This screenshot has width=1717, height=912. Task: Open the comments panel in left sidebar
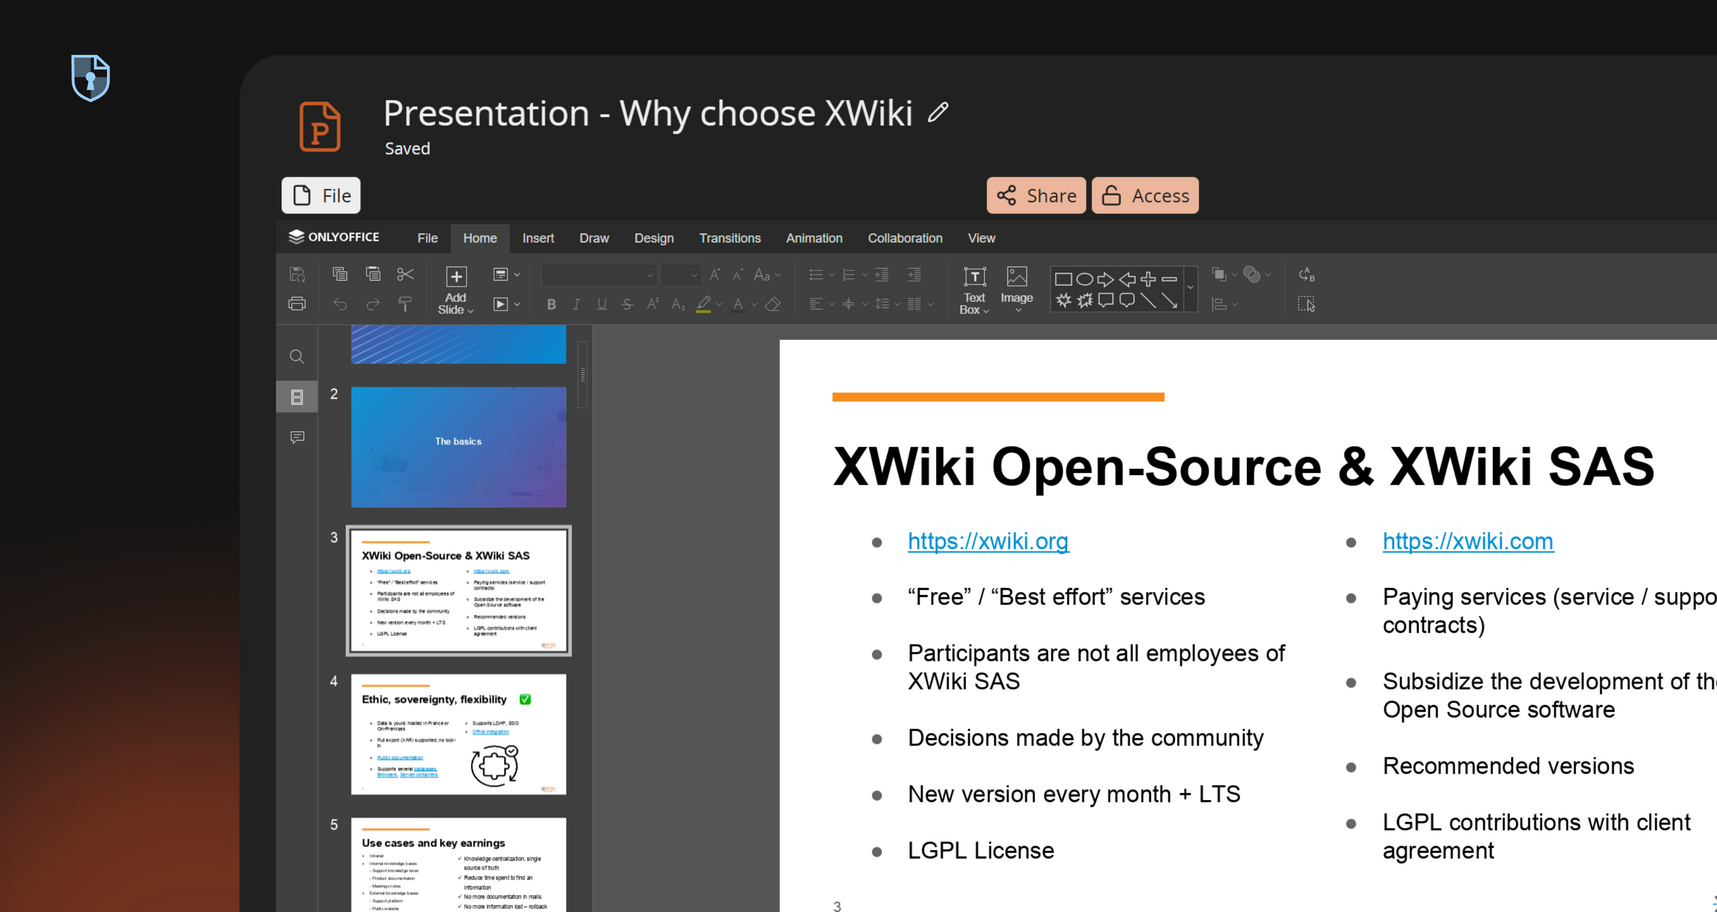(x=297, y=437)
